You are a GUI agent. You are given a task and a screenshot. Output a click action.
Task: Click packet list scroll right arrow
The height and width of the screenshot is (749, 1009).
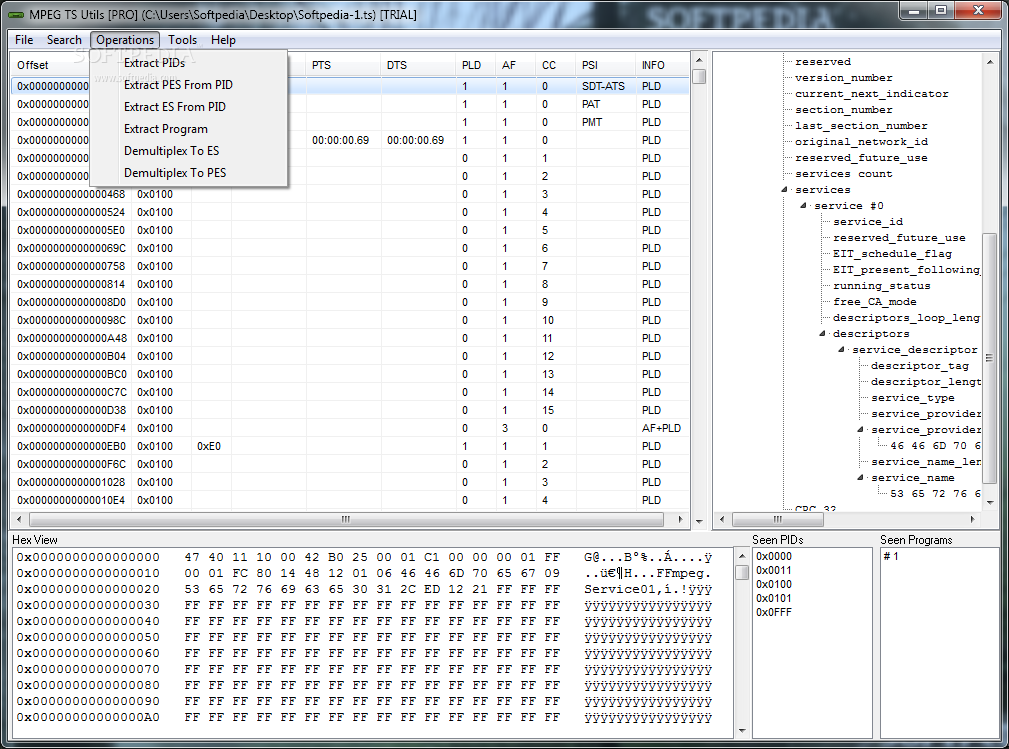tap(681, 519)
